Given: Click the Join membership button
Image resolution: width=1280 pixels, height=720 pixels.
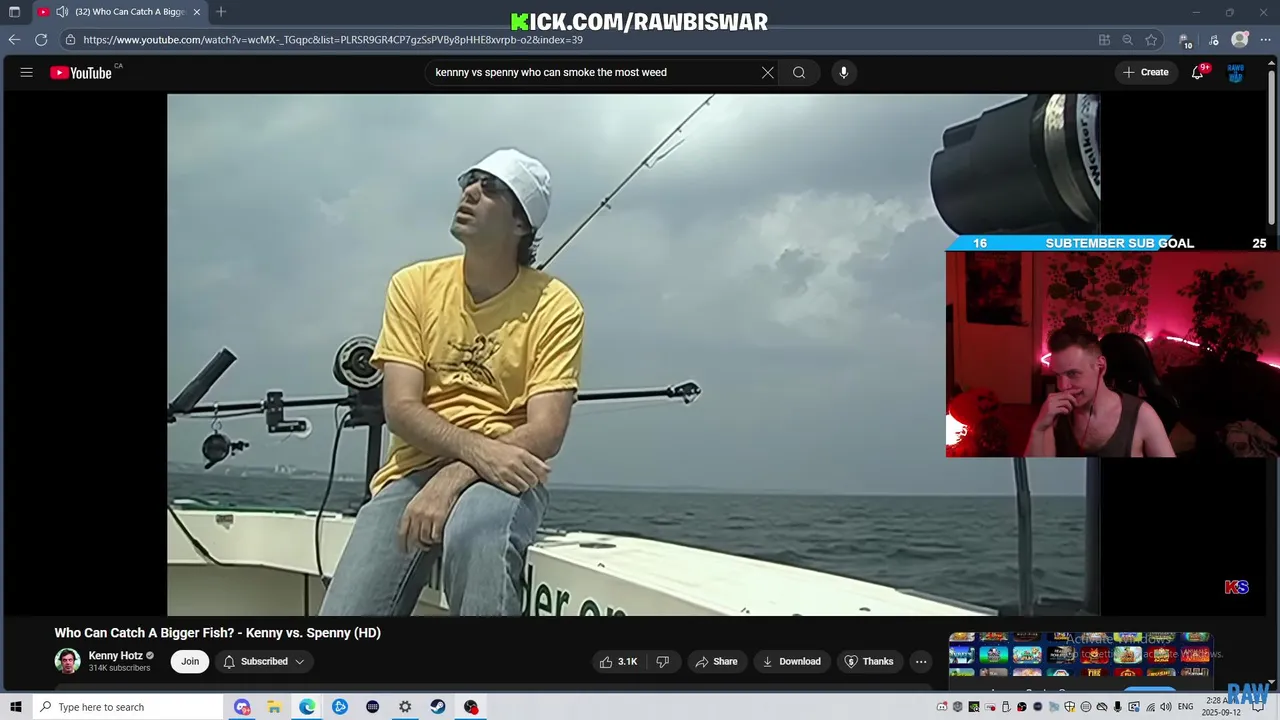Looking at the screenshot, I should click(x=190, y=661).
